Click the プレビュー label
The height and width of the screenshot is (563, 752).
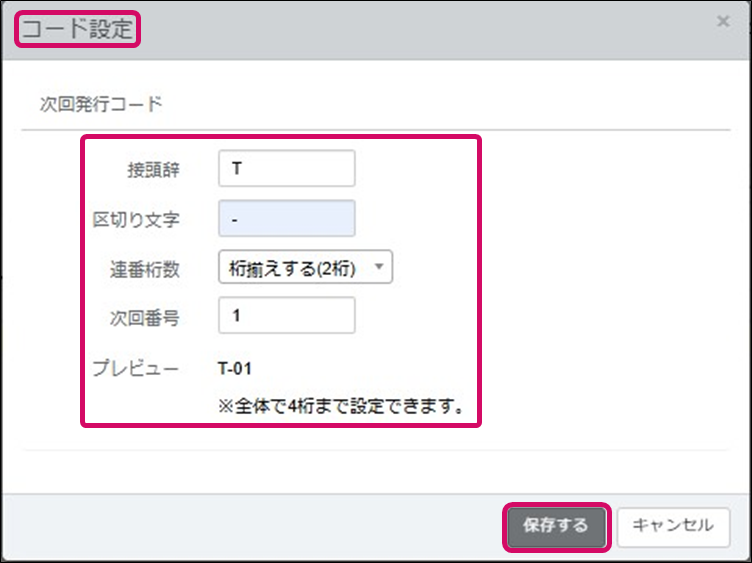click(x=135, y=369)
